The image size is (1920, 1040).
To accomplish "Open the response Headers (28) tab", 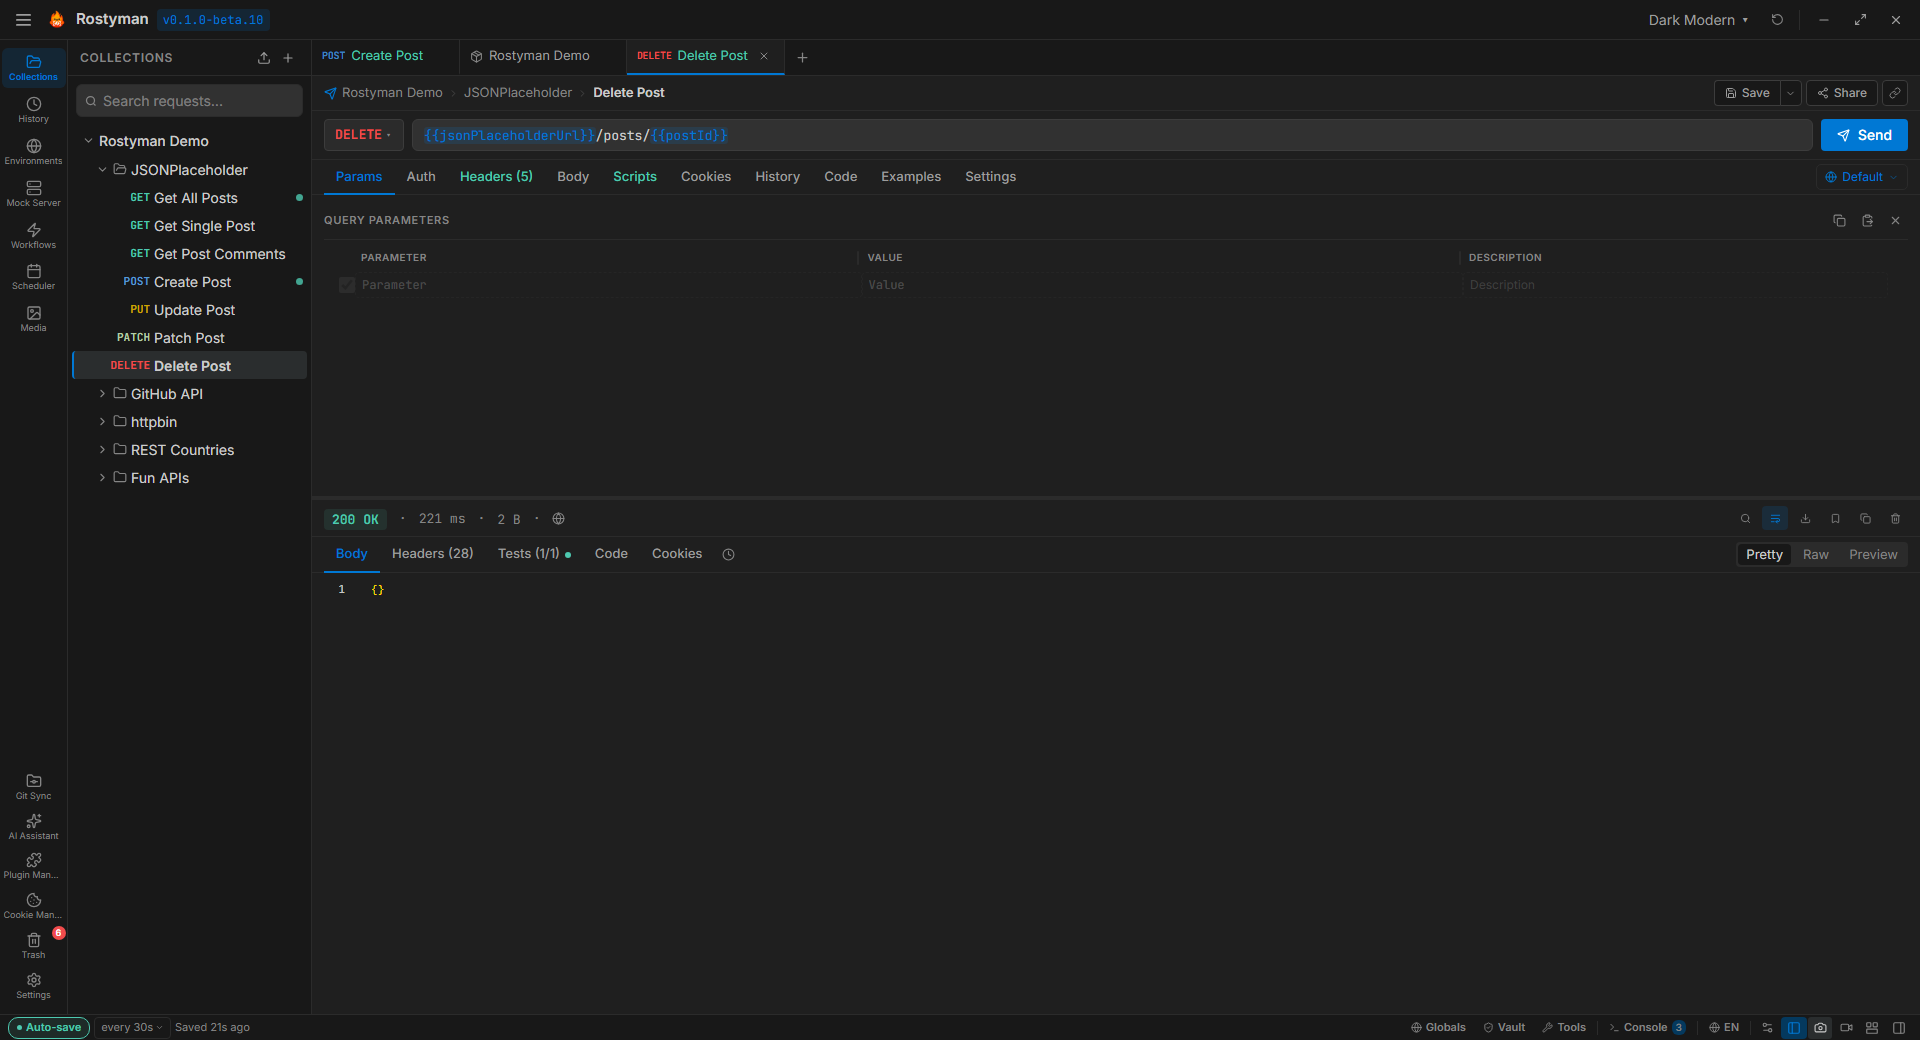I will [x=432, y=554].
